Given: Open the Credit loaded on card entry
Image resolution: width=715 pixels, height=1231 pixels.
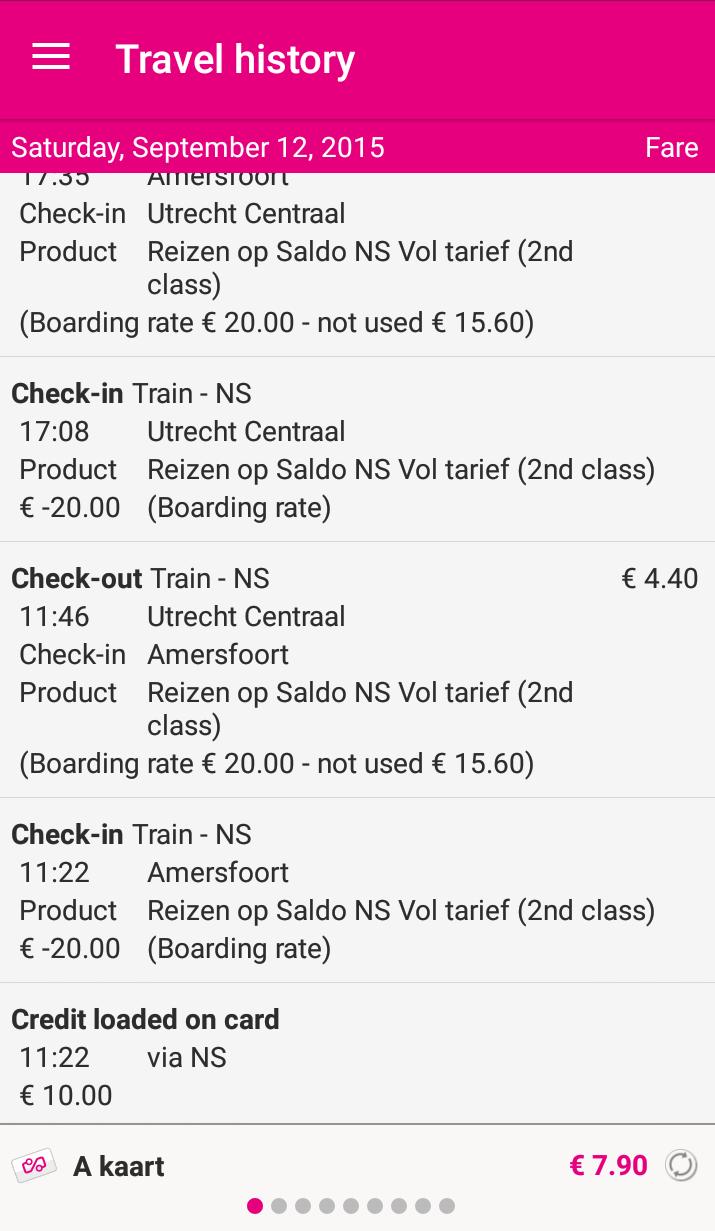Looking at the screenshot, I should [357, 1055].
